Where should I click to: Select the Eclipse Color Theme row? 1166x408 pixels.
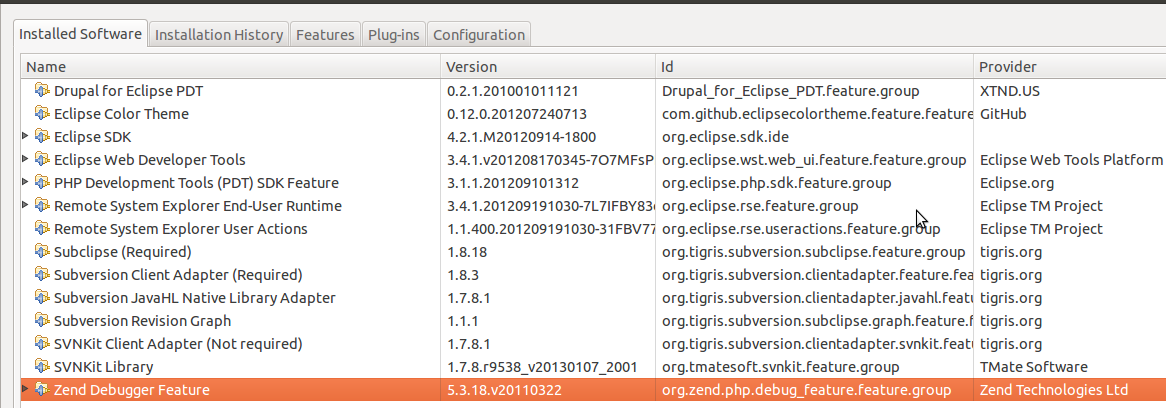593,114
